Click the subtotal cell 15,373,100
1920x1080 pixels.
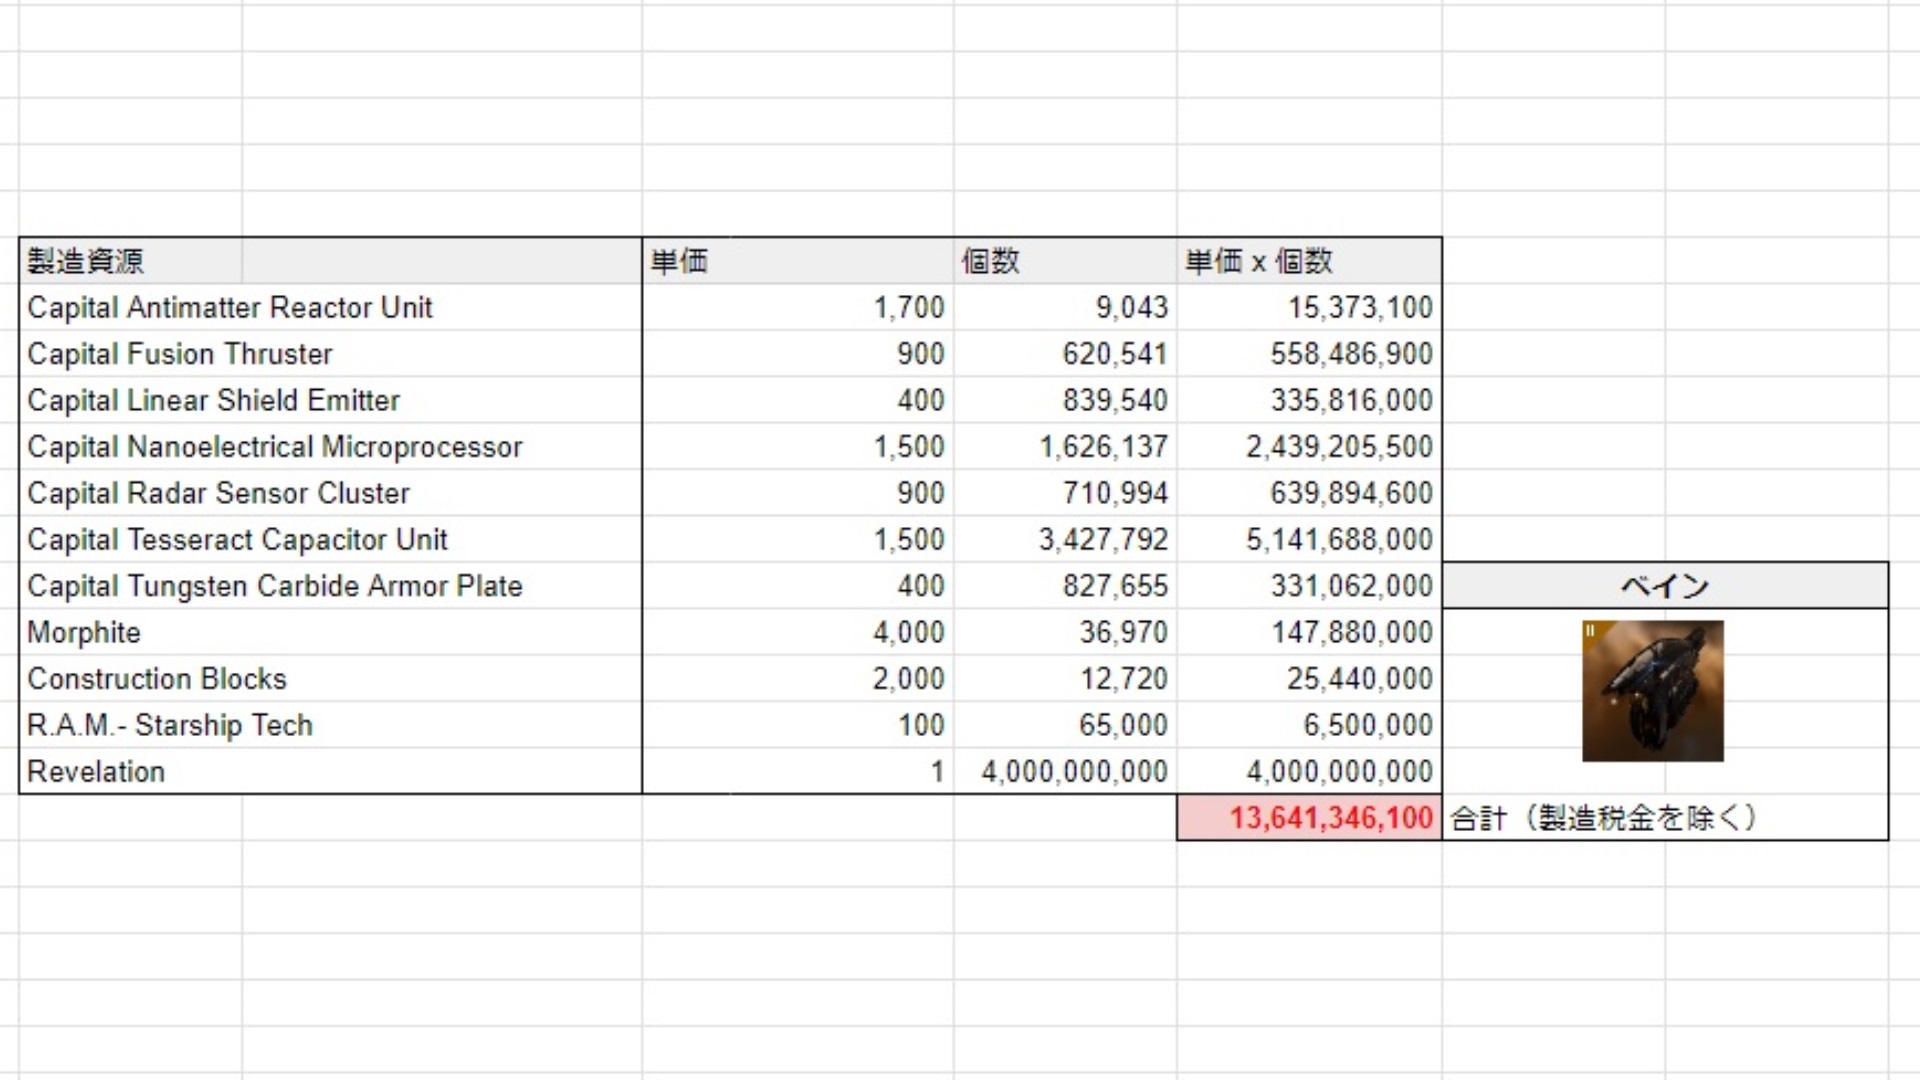pos(1309,308)
